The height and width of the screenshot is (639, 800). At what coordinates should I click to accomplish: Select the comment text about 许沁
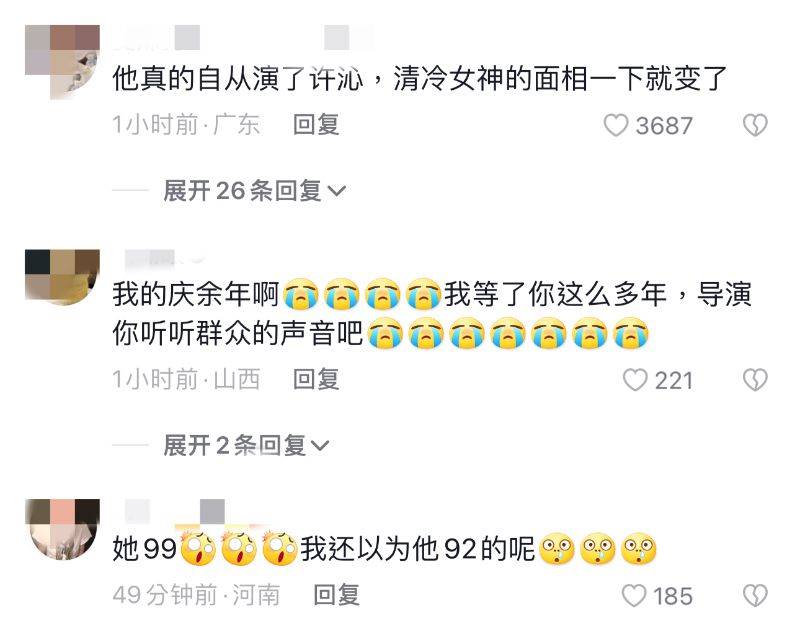coord(419,79)
